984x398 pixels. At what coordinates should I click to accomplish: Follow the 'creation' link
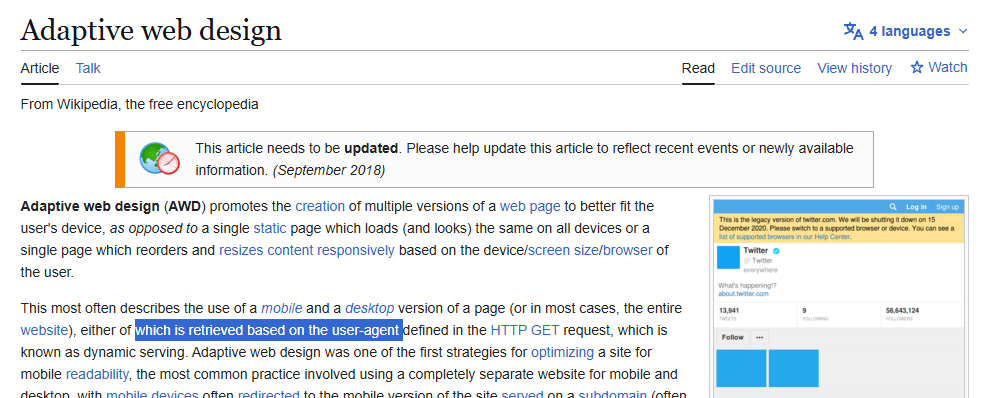click(x=320, y=206)
